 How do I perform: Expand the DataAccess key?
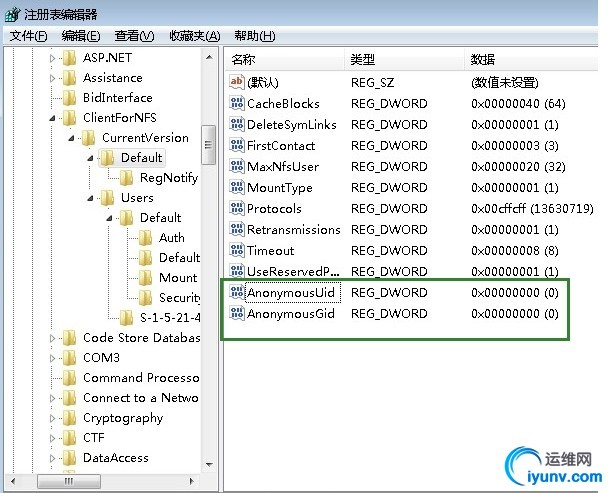coord(52,458)
